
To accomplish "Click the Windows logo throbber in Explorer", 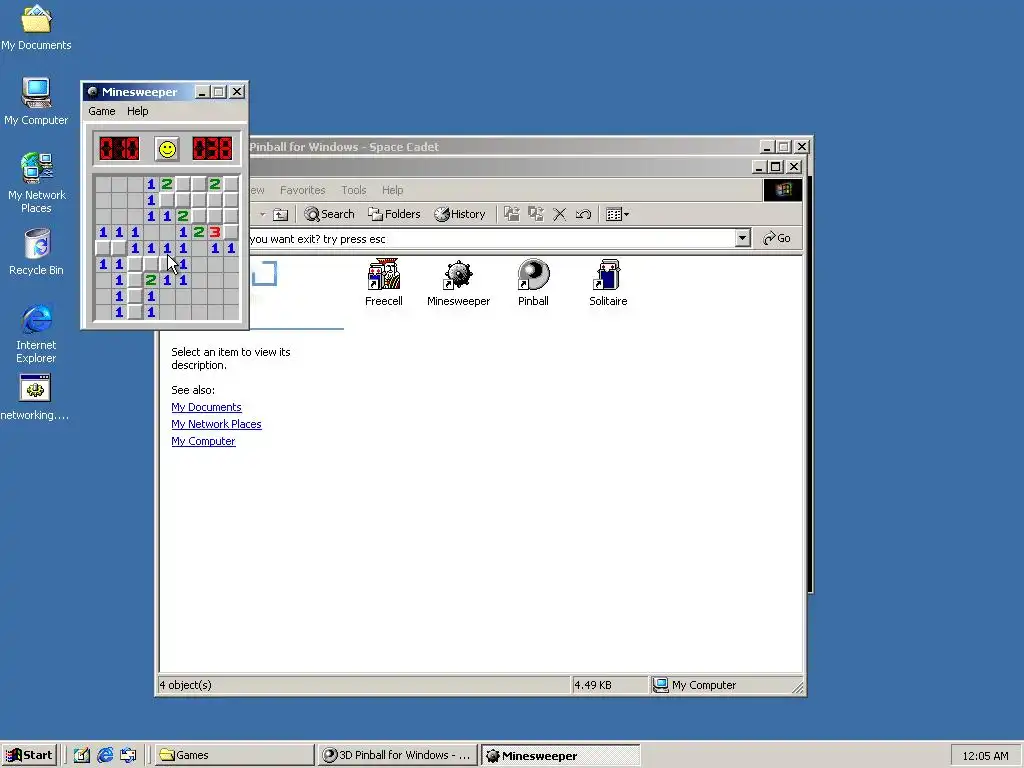I will click(x=783, y=190).
